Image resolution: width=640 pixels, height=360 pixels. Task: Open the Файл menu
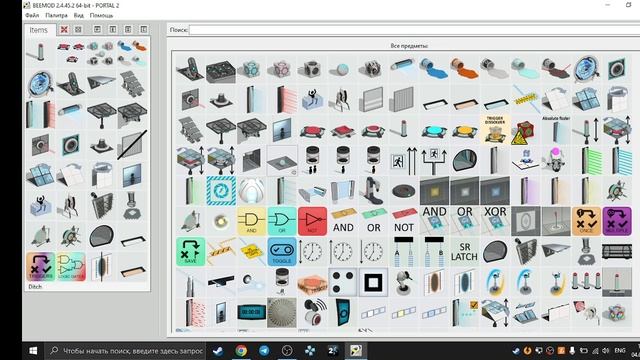click(32, 16)
